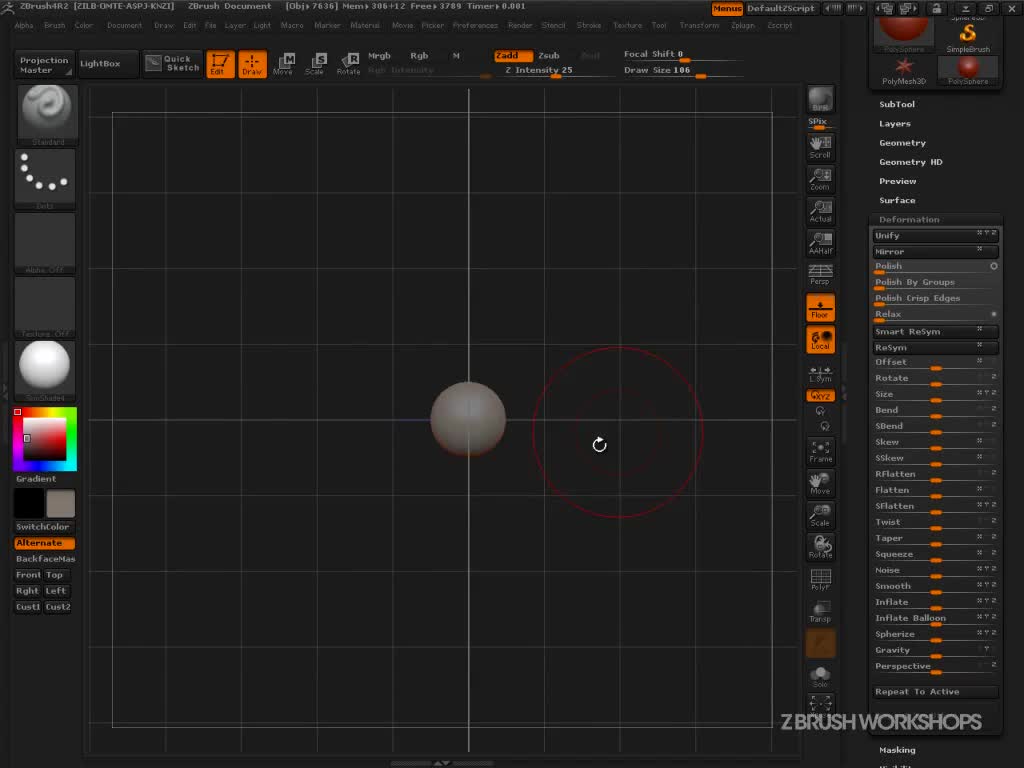Choose the Rotate transform tool in top shelf

[x=348, y=64]
